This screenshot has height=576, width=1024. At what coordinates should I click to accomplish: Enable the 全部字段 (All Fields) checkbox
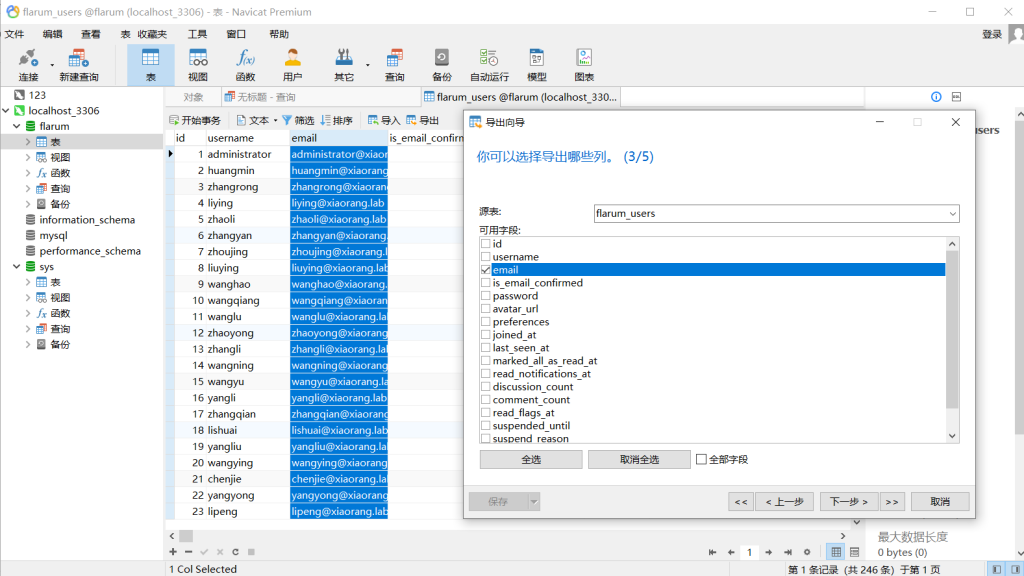[x=701, y=460]
